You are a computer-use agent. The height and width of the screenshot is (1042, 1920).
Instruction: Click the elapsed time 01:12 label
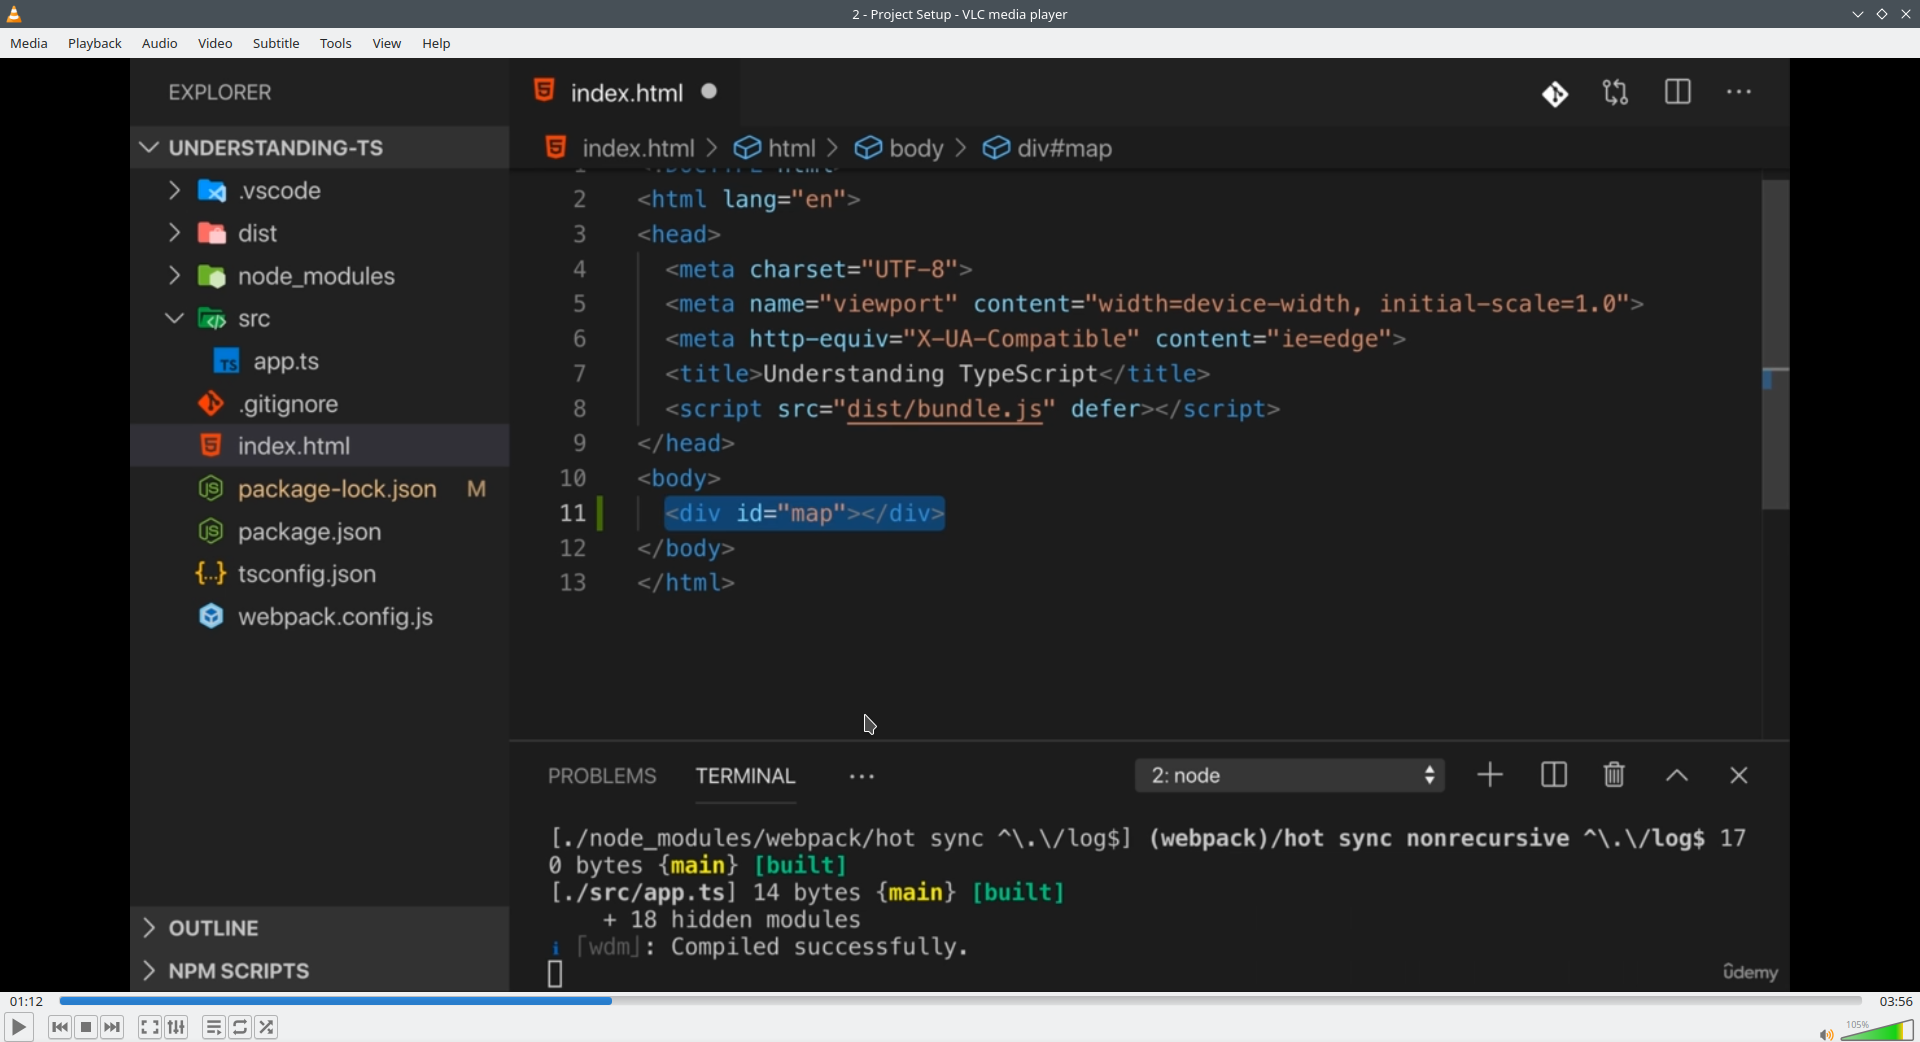27,1001
